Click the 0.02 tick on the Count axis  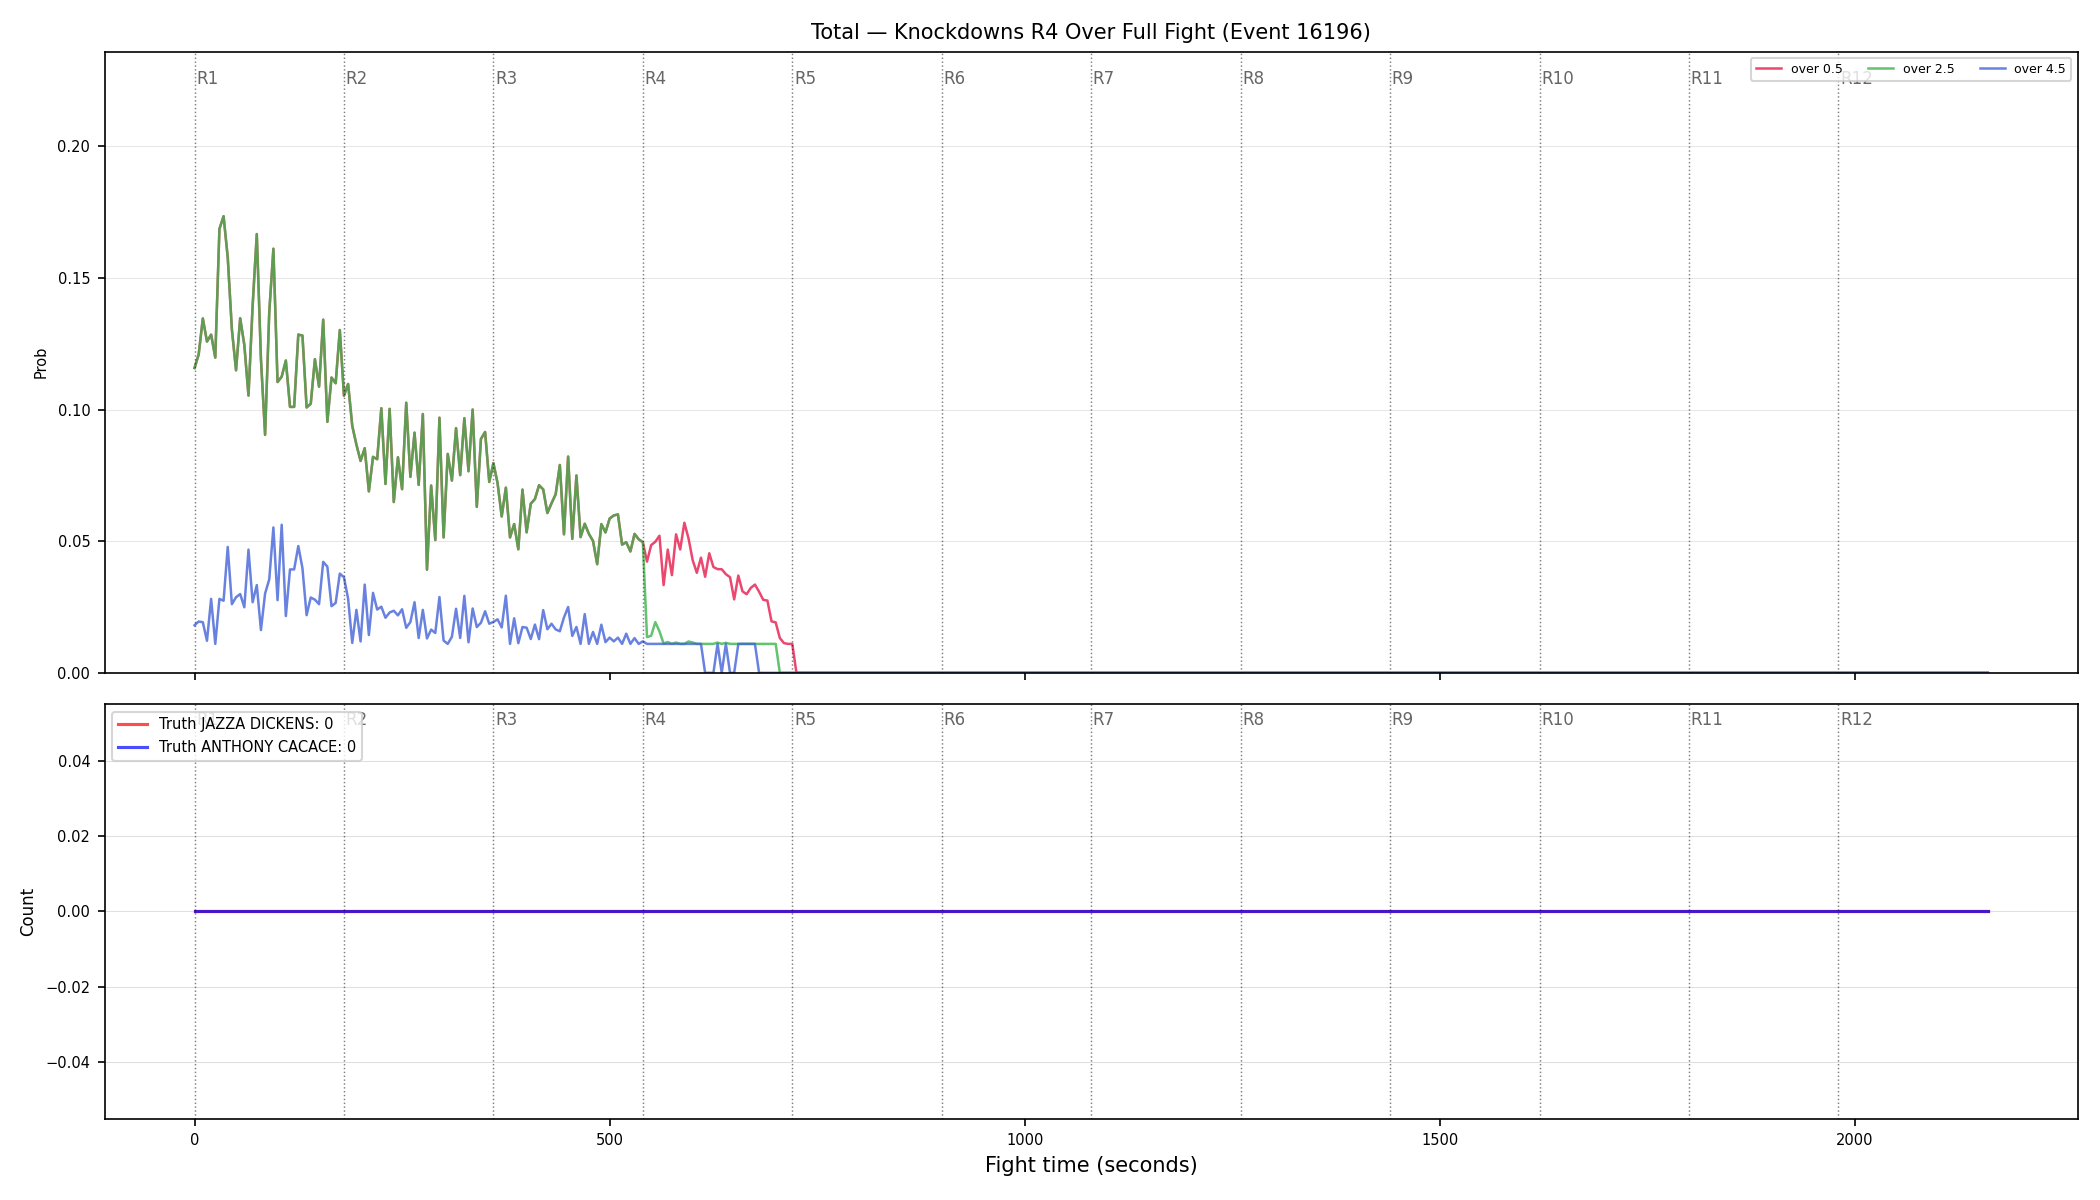click(73, 836)
